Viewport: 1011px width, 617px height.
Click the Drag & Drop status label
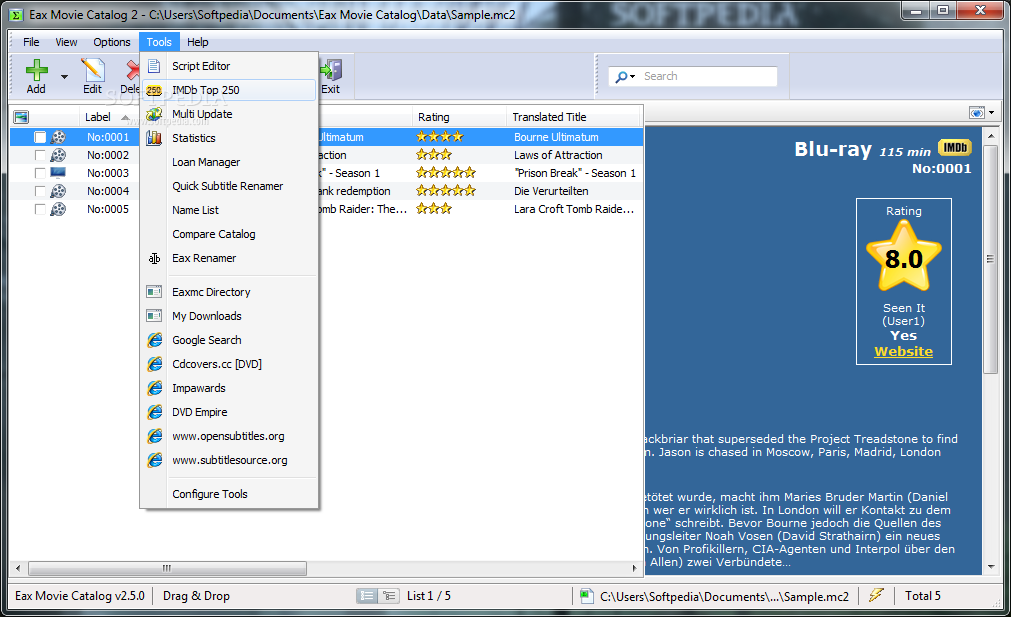click(196, 596)
